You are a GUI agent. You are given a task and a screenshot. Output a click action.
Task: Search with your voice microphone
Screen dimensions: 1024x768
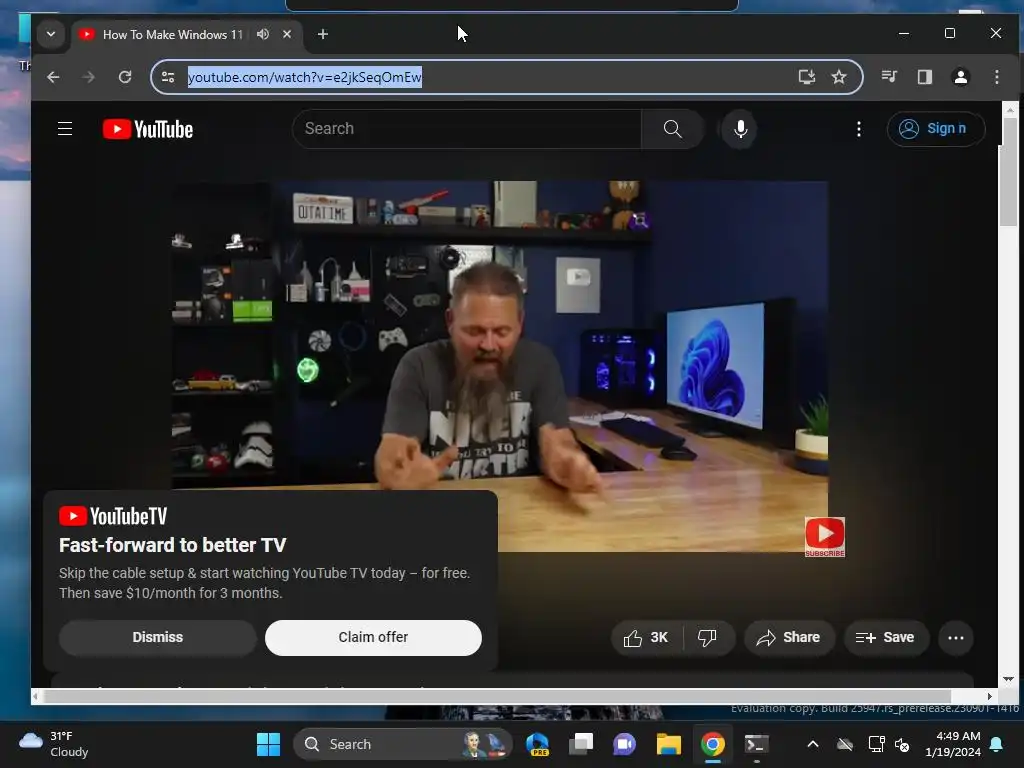(x=740, y=129)
